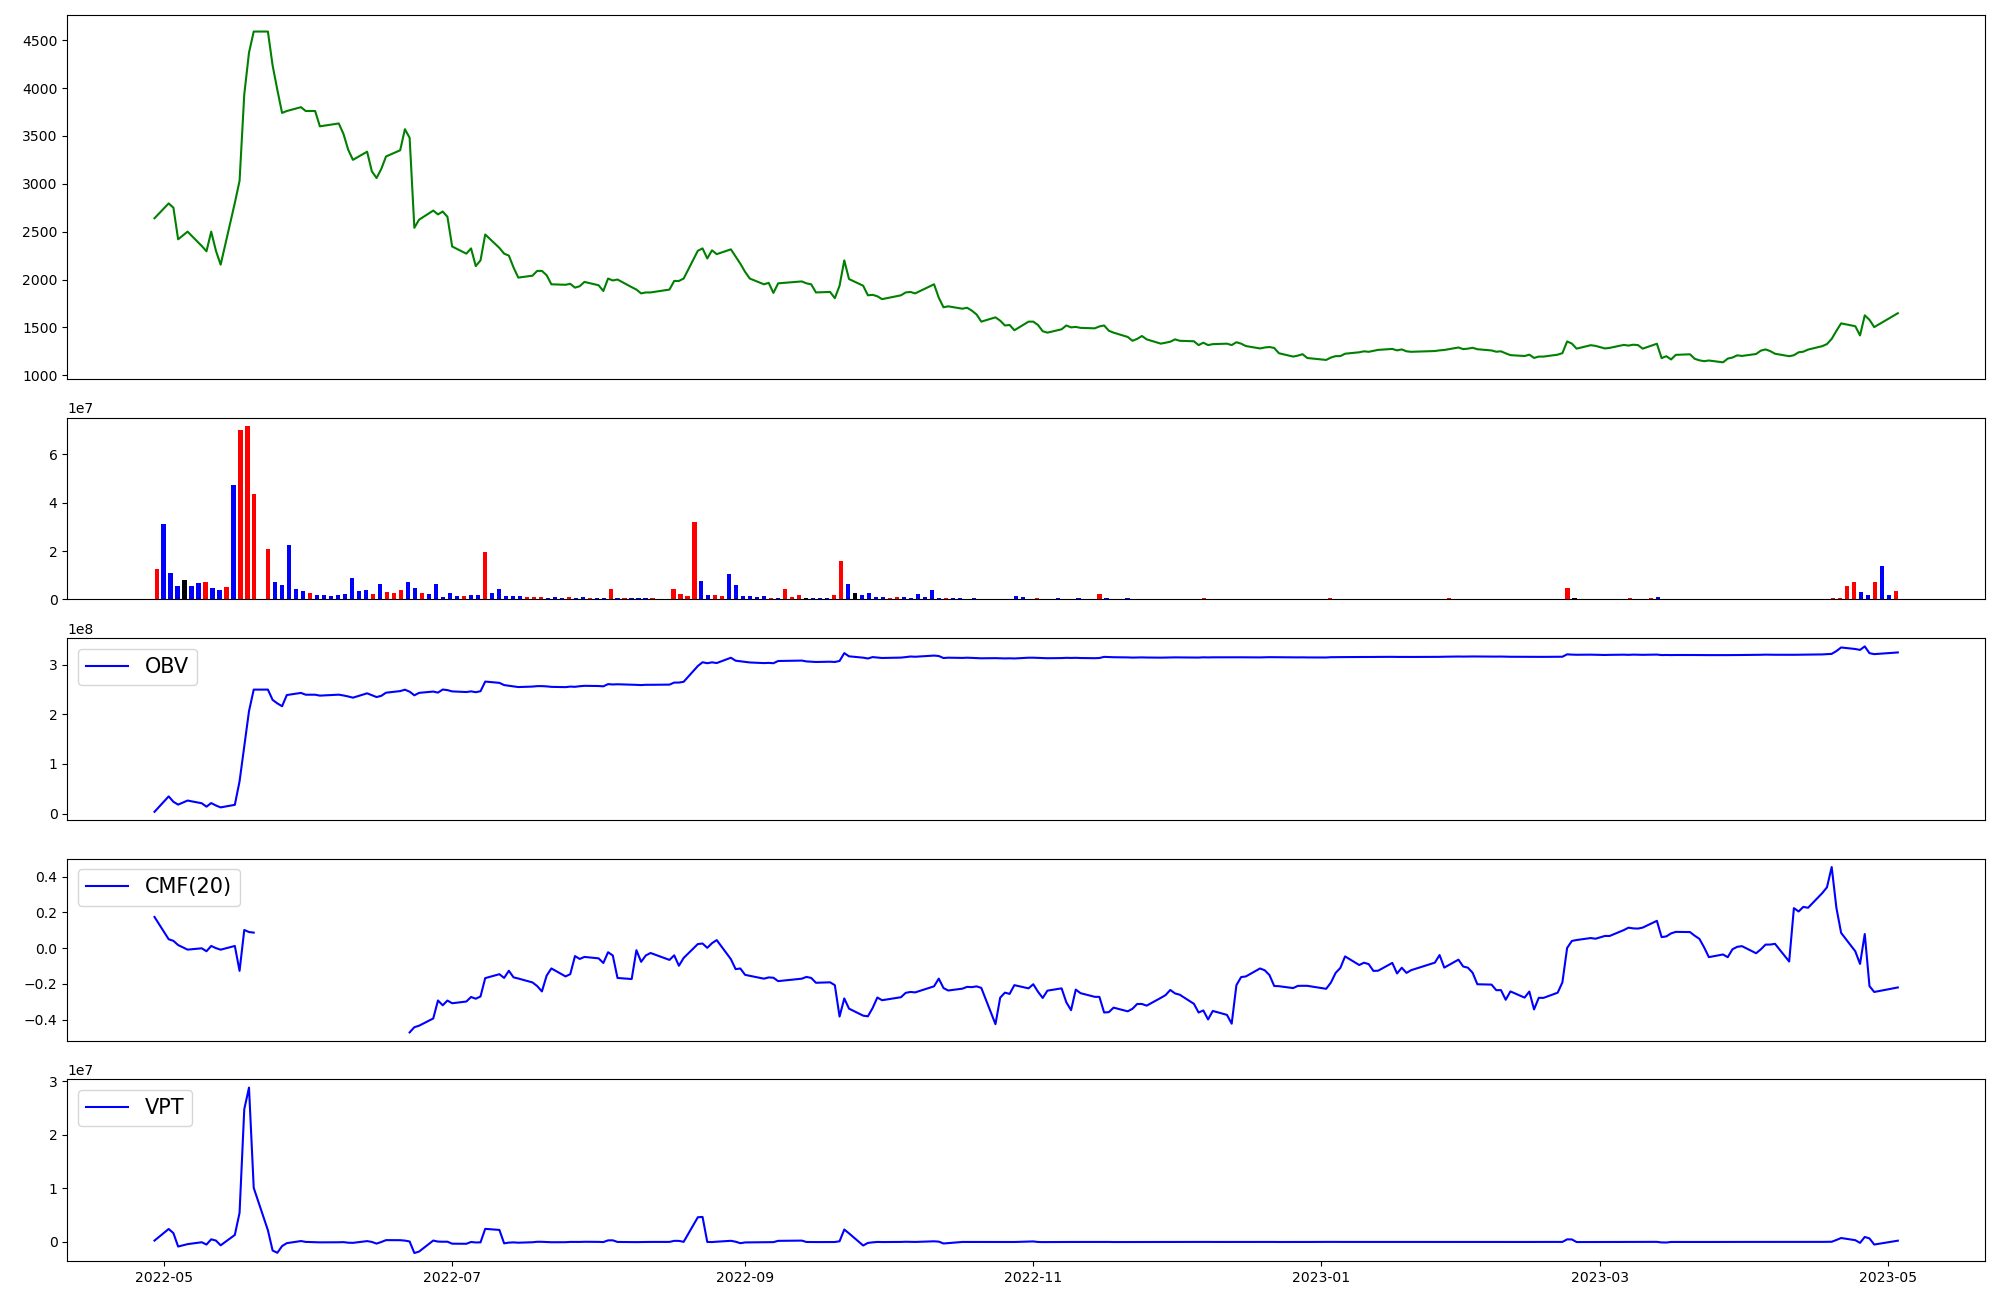Click the 2023-05 x-axis date label
2000x1300 pixels.
(x=1888, y=1277)
